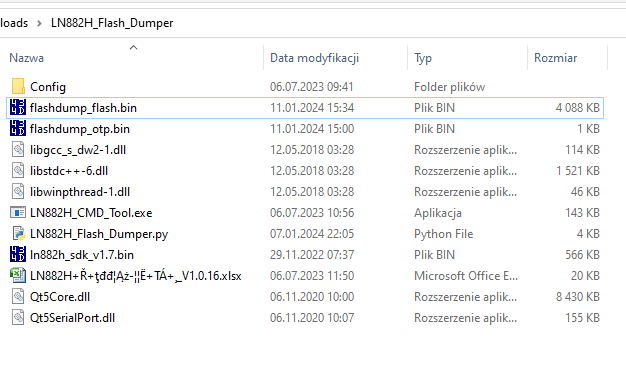Screen dimensions: 626x372
Task: Sort by the Rozmiar column header
Action: pos(556,58)
